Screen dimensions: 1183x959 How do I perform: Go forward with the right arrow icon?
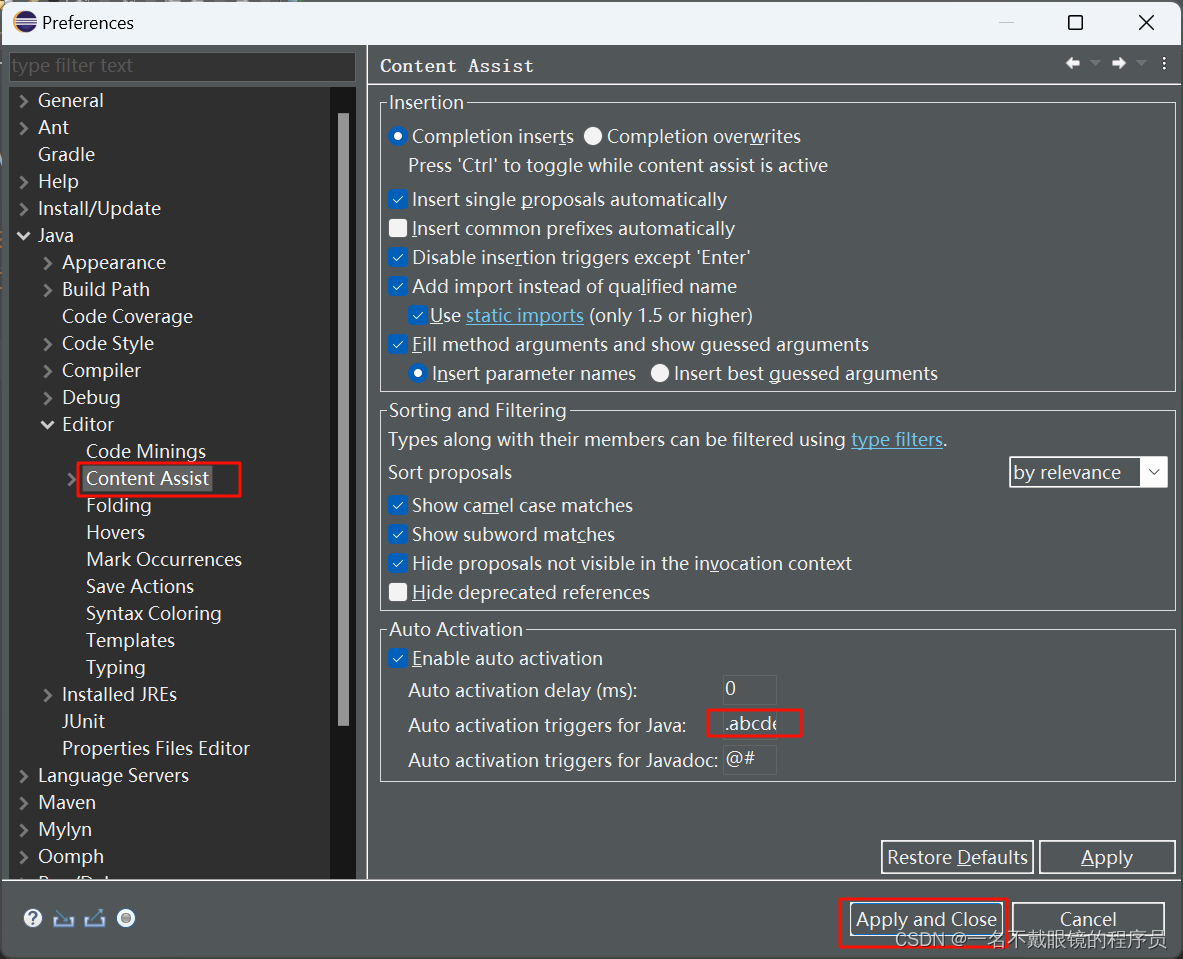[1118, 63]
